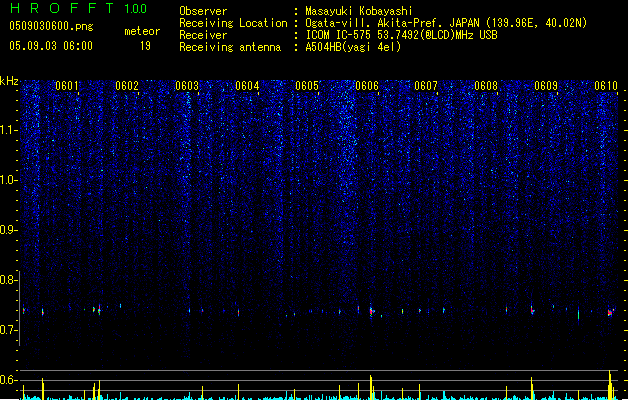629x400 pixels.
Task: Click the Receiver label
Action: click(203, 35)
